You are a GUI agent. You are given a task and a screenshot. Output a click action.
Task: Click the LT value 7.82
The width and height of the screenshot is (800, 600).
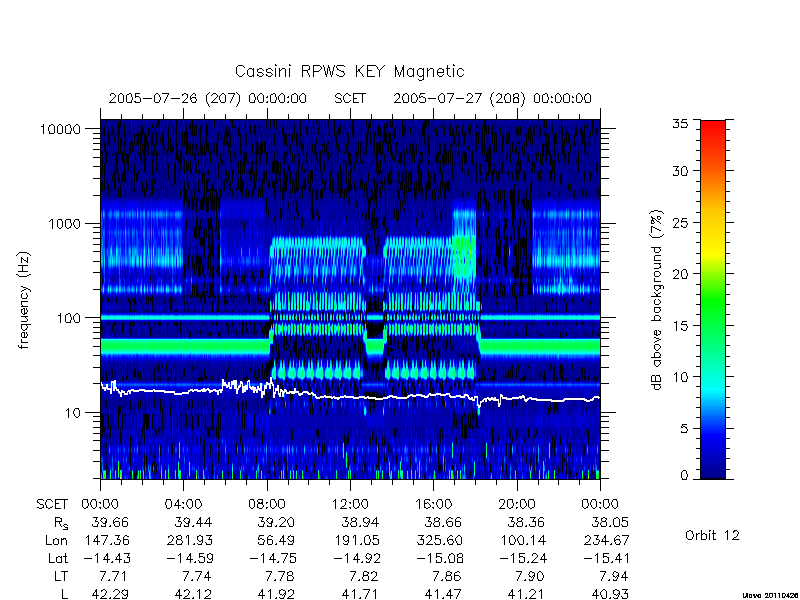365,577
